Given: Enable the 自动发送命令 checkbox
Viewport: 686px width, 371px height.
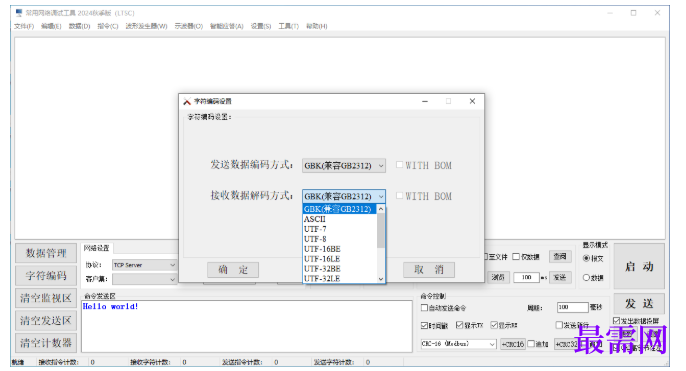Looking at the screenshot, I should click(x=443, y=308).
